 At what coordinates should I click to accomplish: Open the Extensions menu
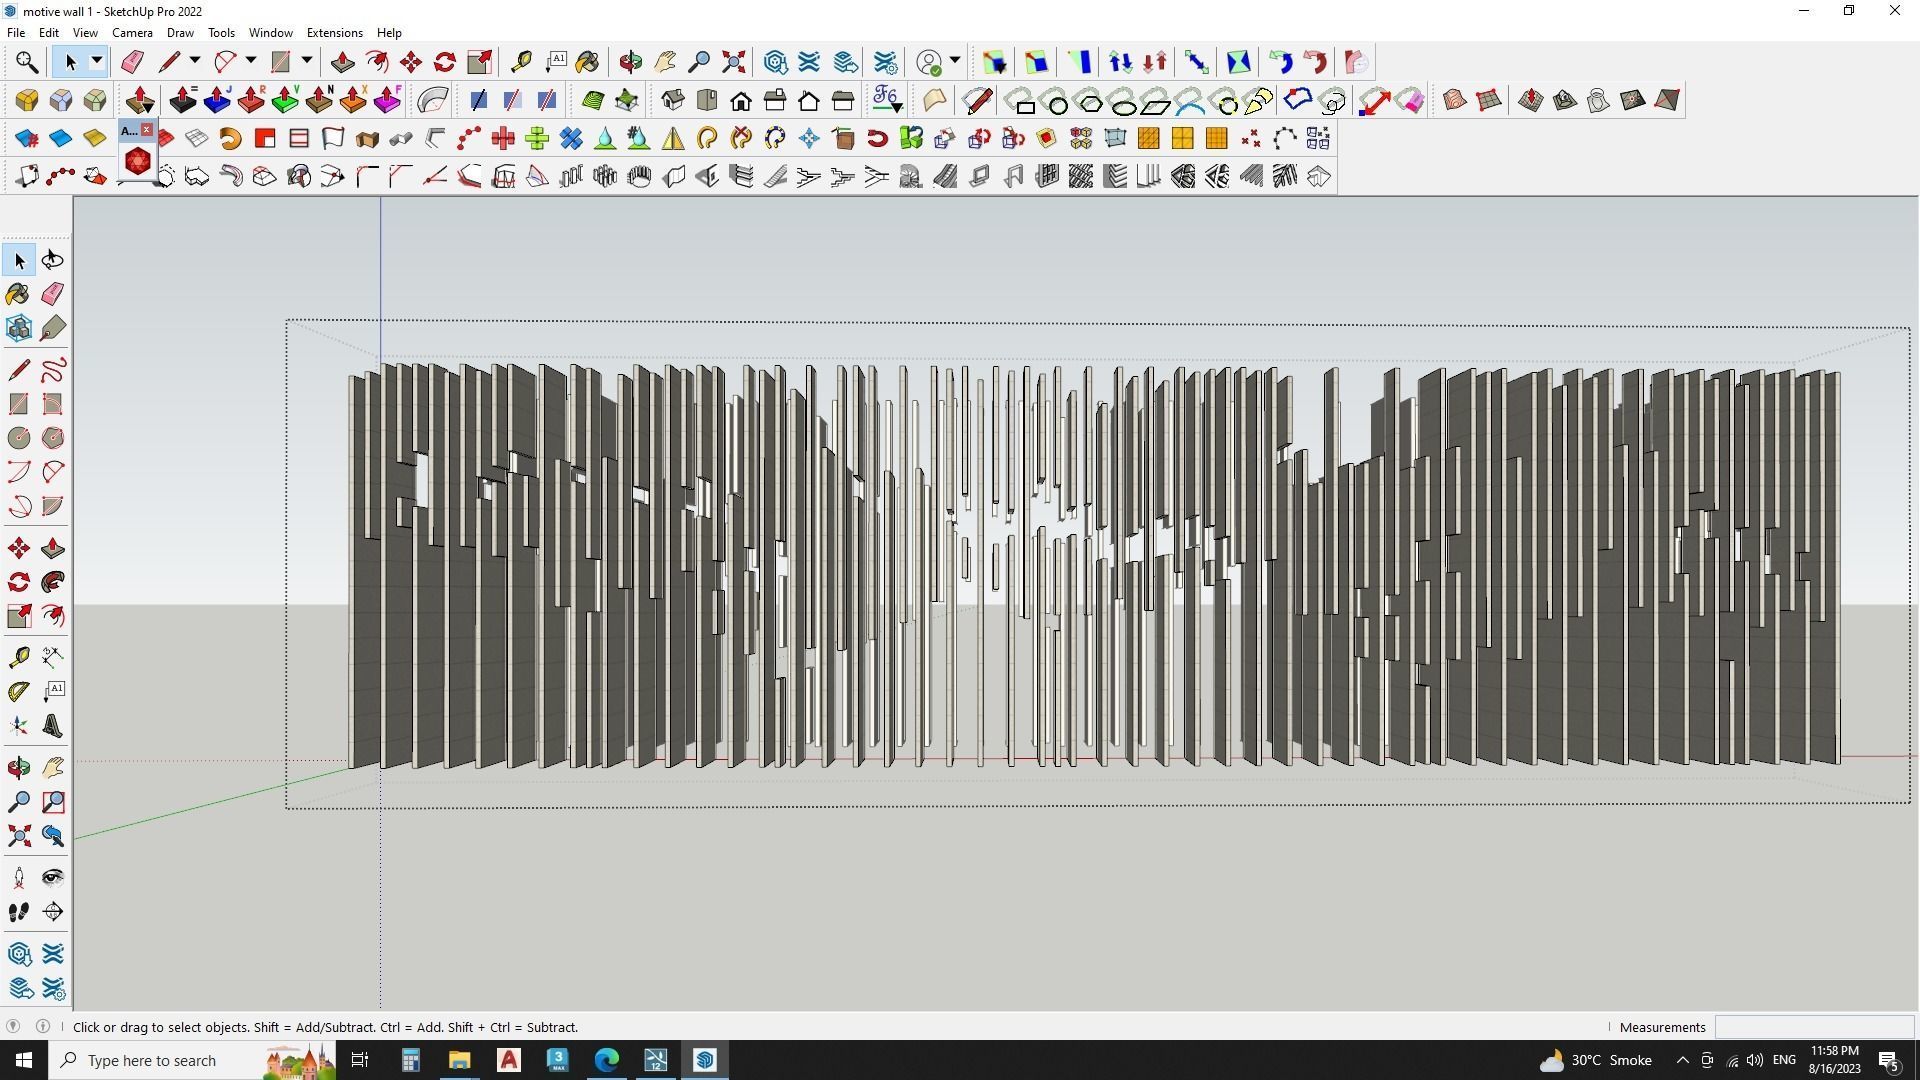(x=334, y=33)
